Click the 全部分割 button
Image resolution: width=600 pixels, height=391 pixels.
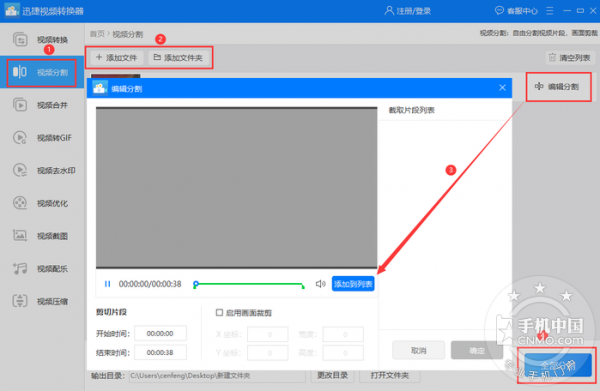pos(558,365)
